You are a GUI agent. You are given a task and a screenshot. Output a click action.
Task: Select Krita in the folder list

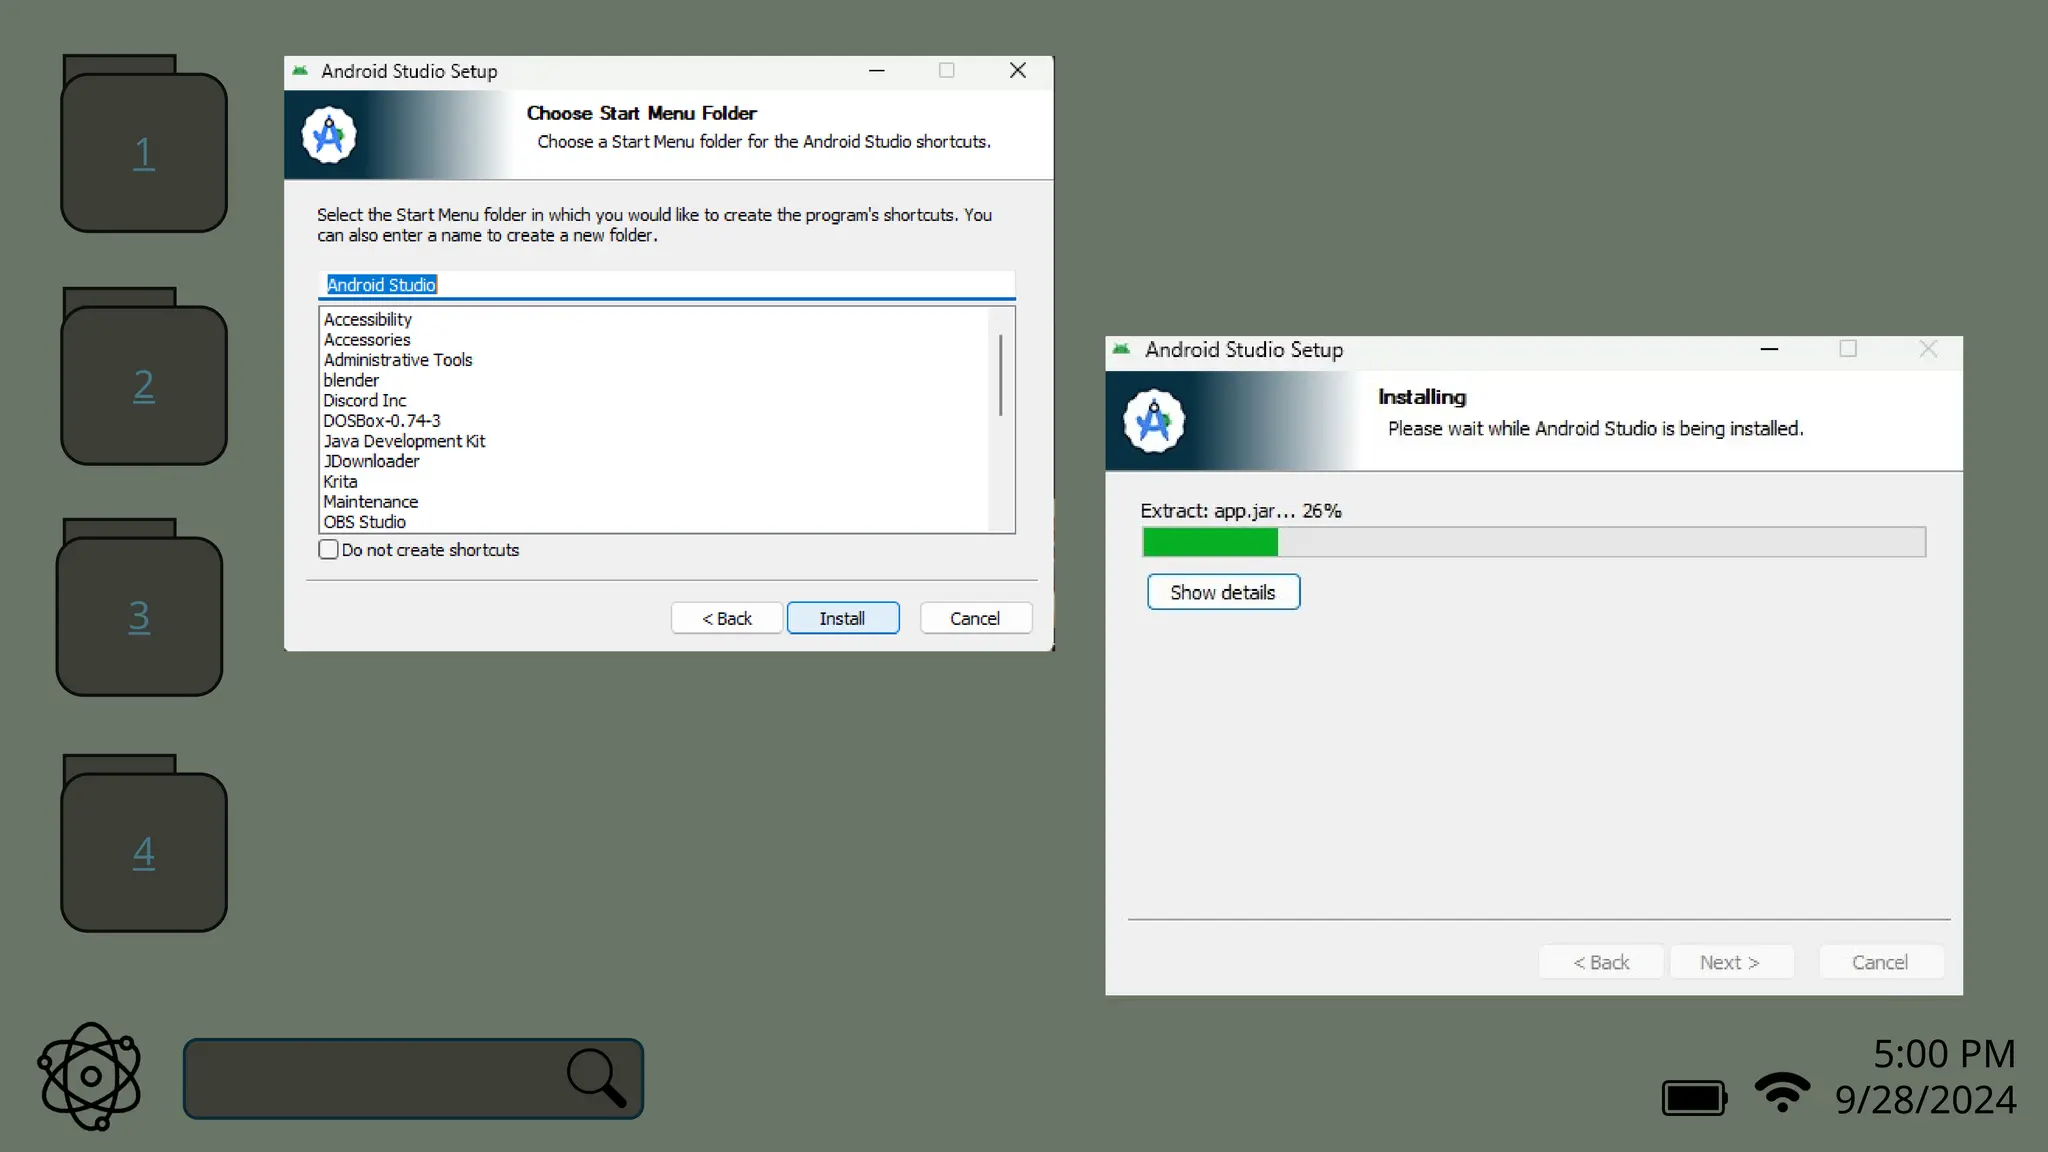tap(340, 481)
